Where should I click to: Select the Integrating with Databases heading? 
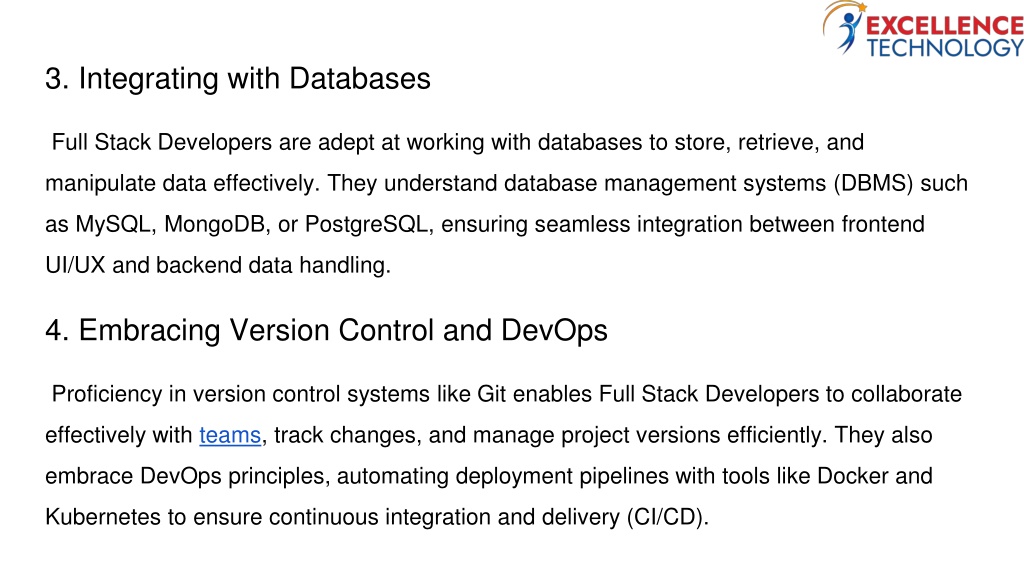[x=238, y=79]
